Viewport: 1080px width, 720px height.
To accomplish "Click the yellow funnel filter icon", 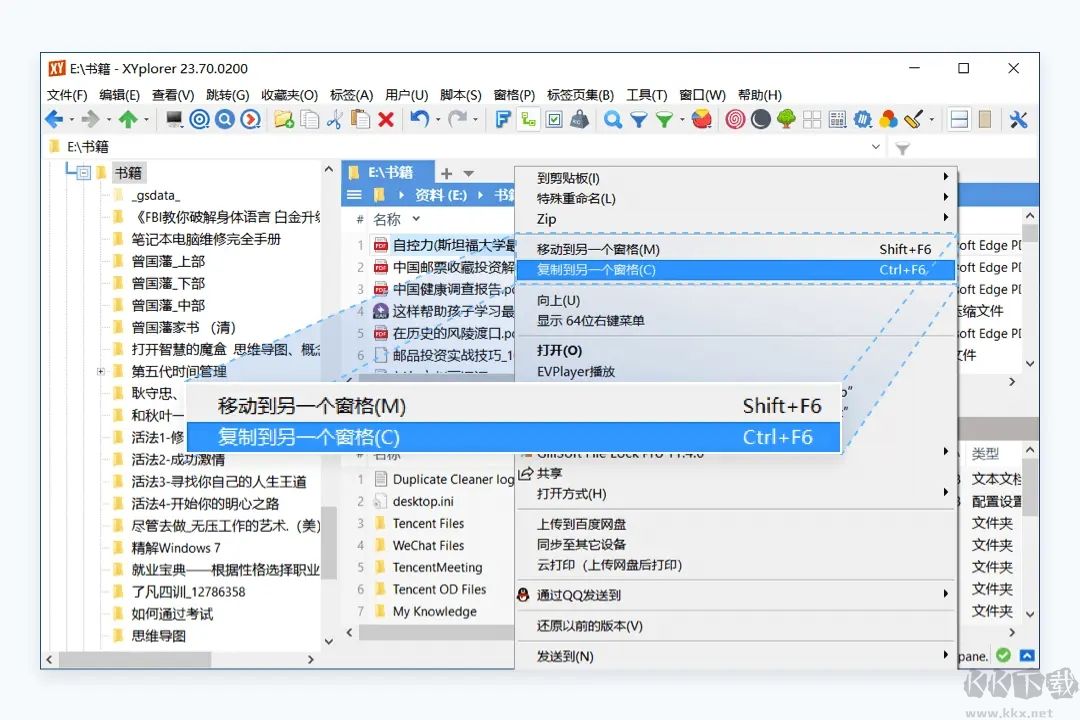I will pyautogui.click(x=663, y=119).
